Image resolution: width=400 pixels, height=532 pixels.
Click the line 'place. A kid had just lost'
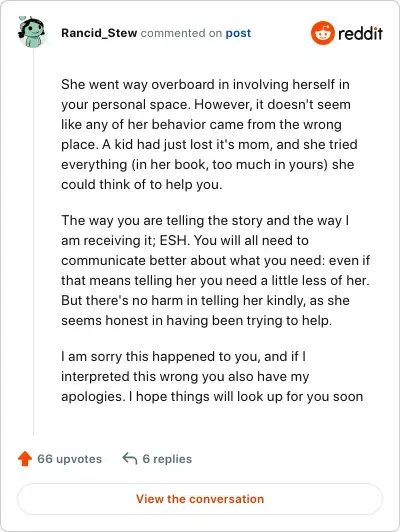209,145
